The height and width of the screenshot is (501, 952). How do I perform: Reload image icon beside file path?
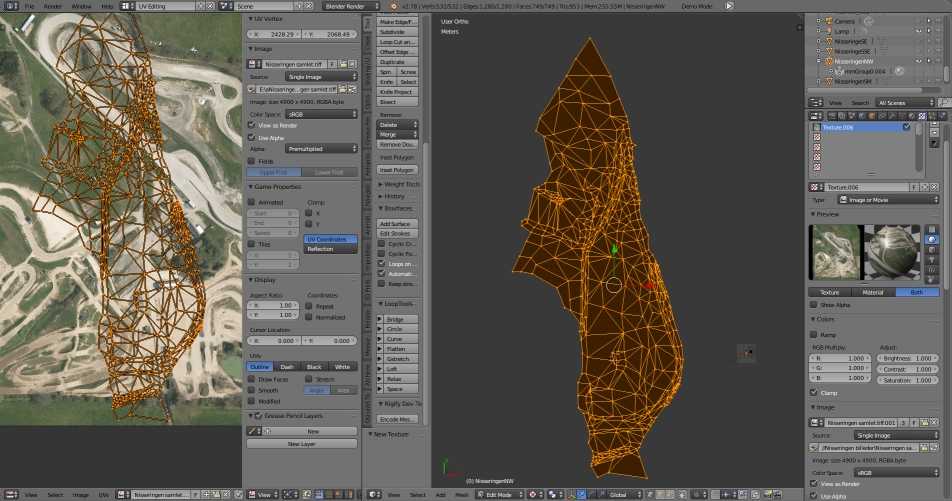pyautogui.click(x=352, y=89)
